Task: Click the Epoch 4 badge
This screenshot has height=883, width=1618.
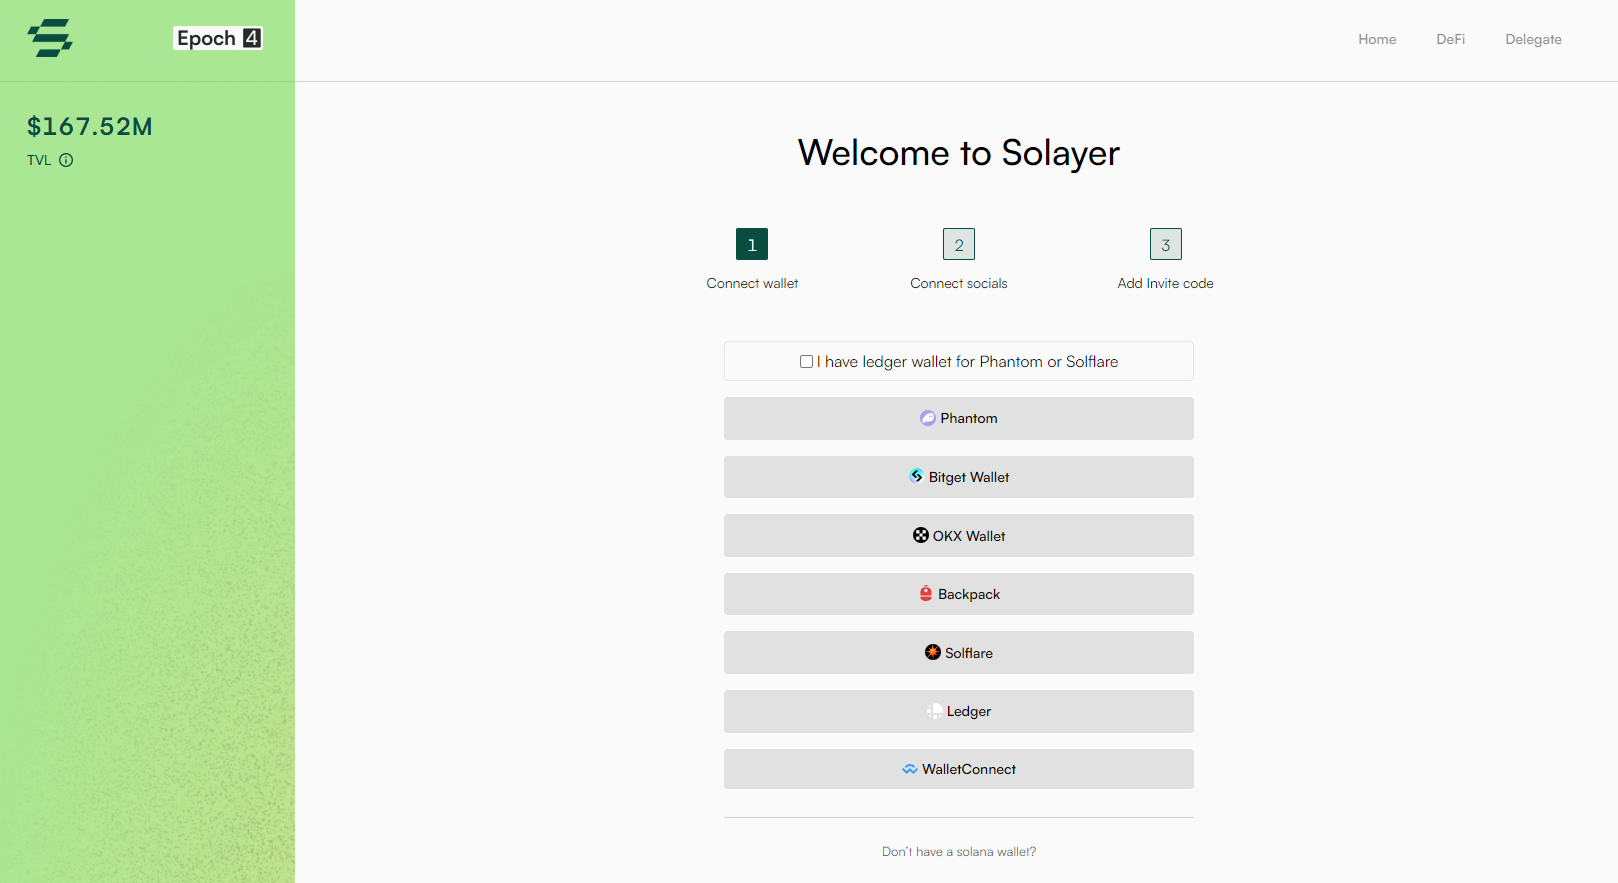Action: point(218,38)
